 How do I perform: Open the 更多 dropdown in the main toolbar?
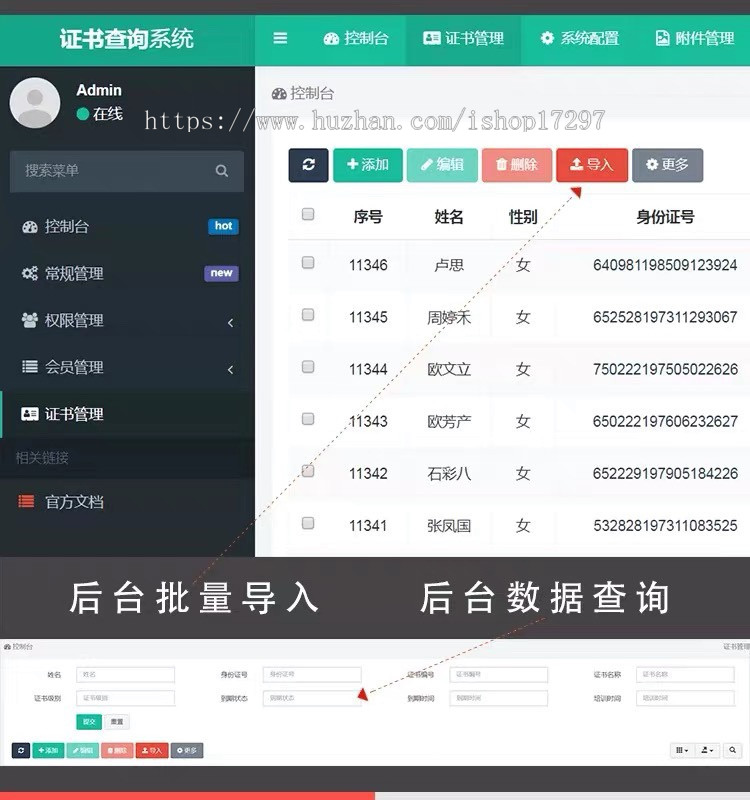tap(667, 165)
